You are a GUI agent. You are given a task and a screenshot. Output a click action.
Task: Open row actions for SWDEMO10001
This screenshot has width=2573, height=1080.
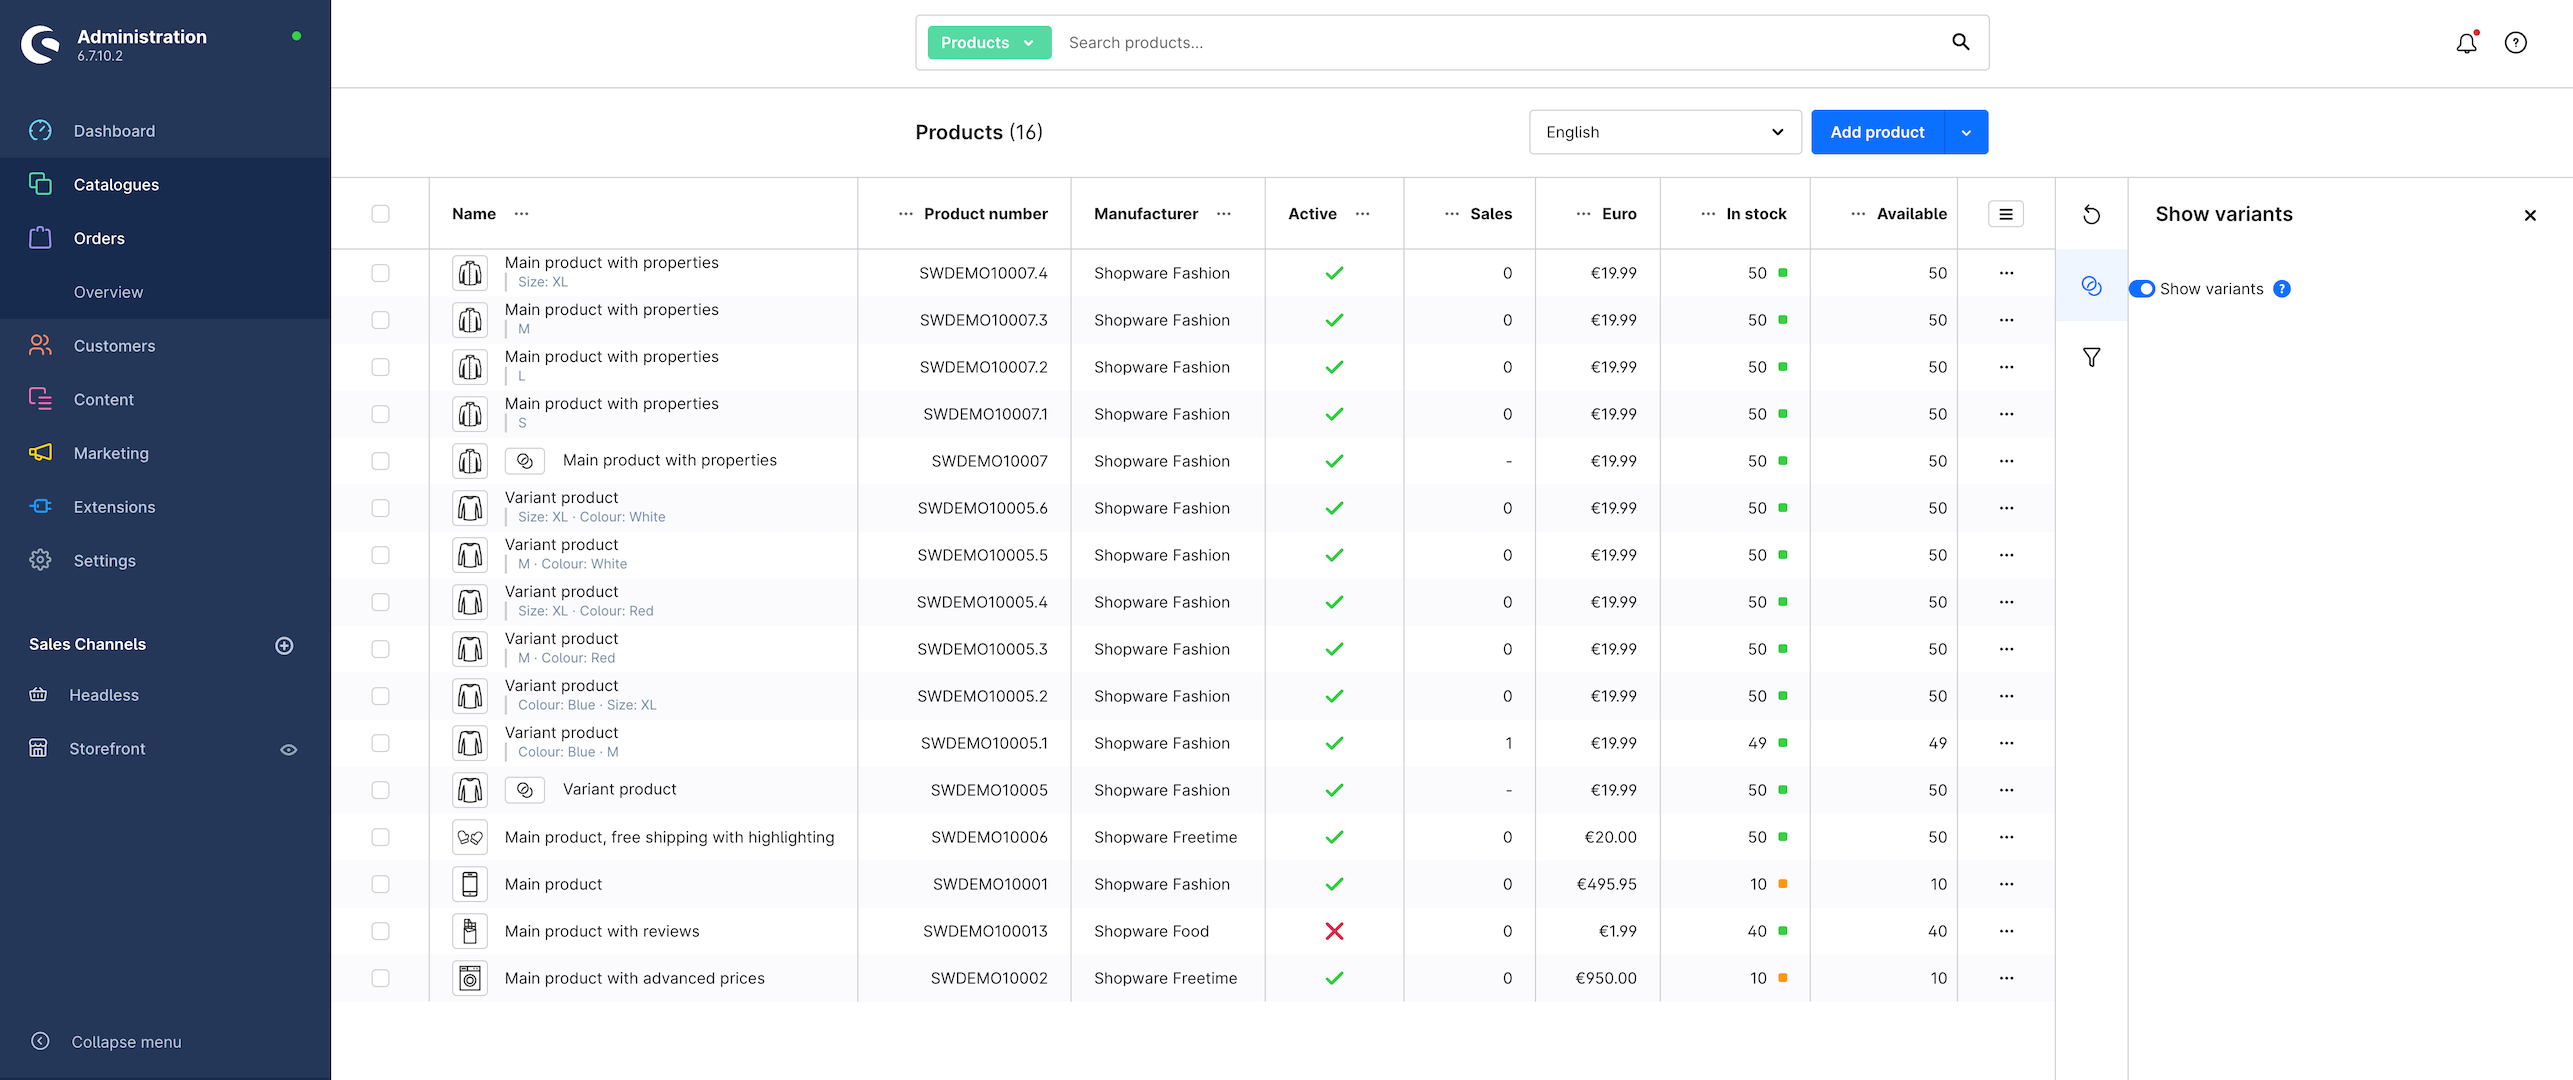point(2006,884)
